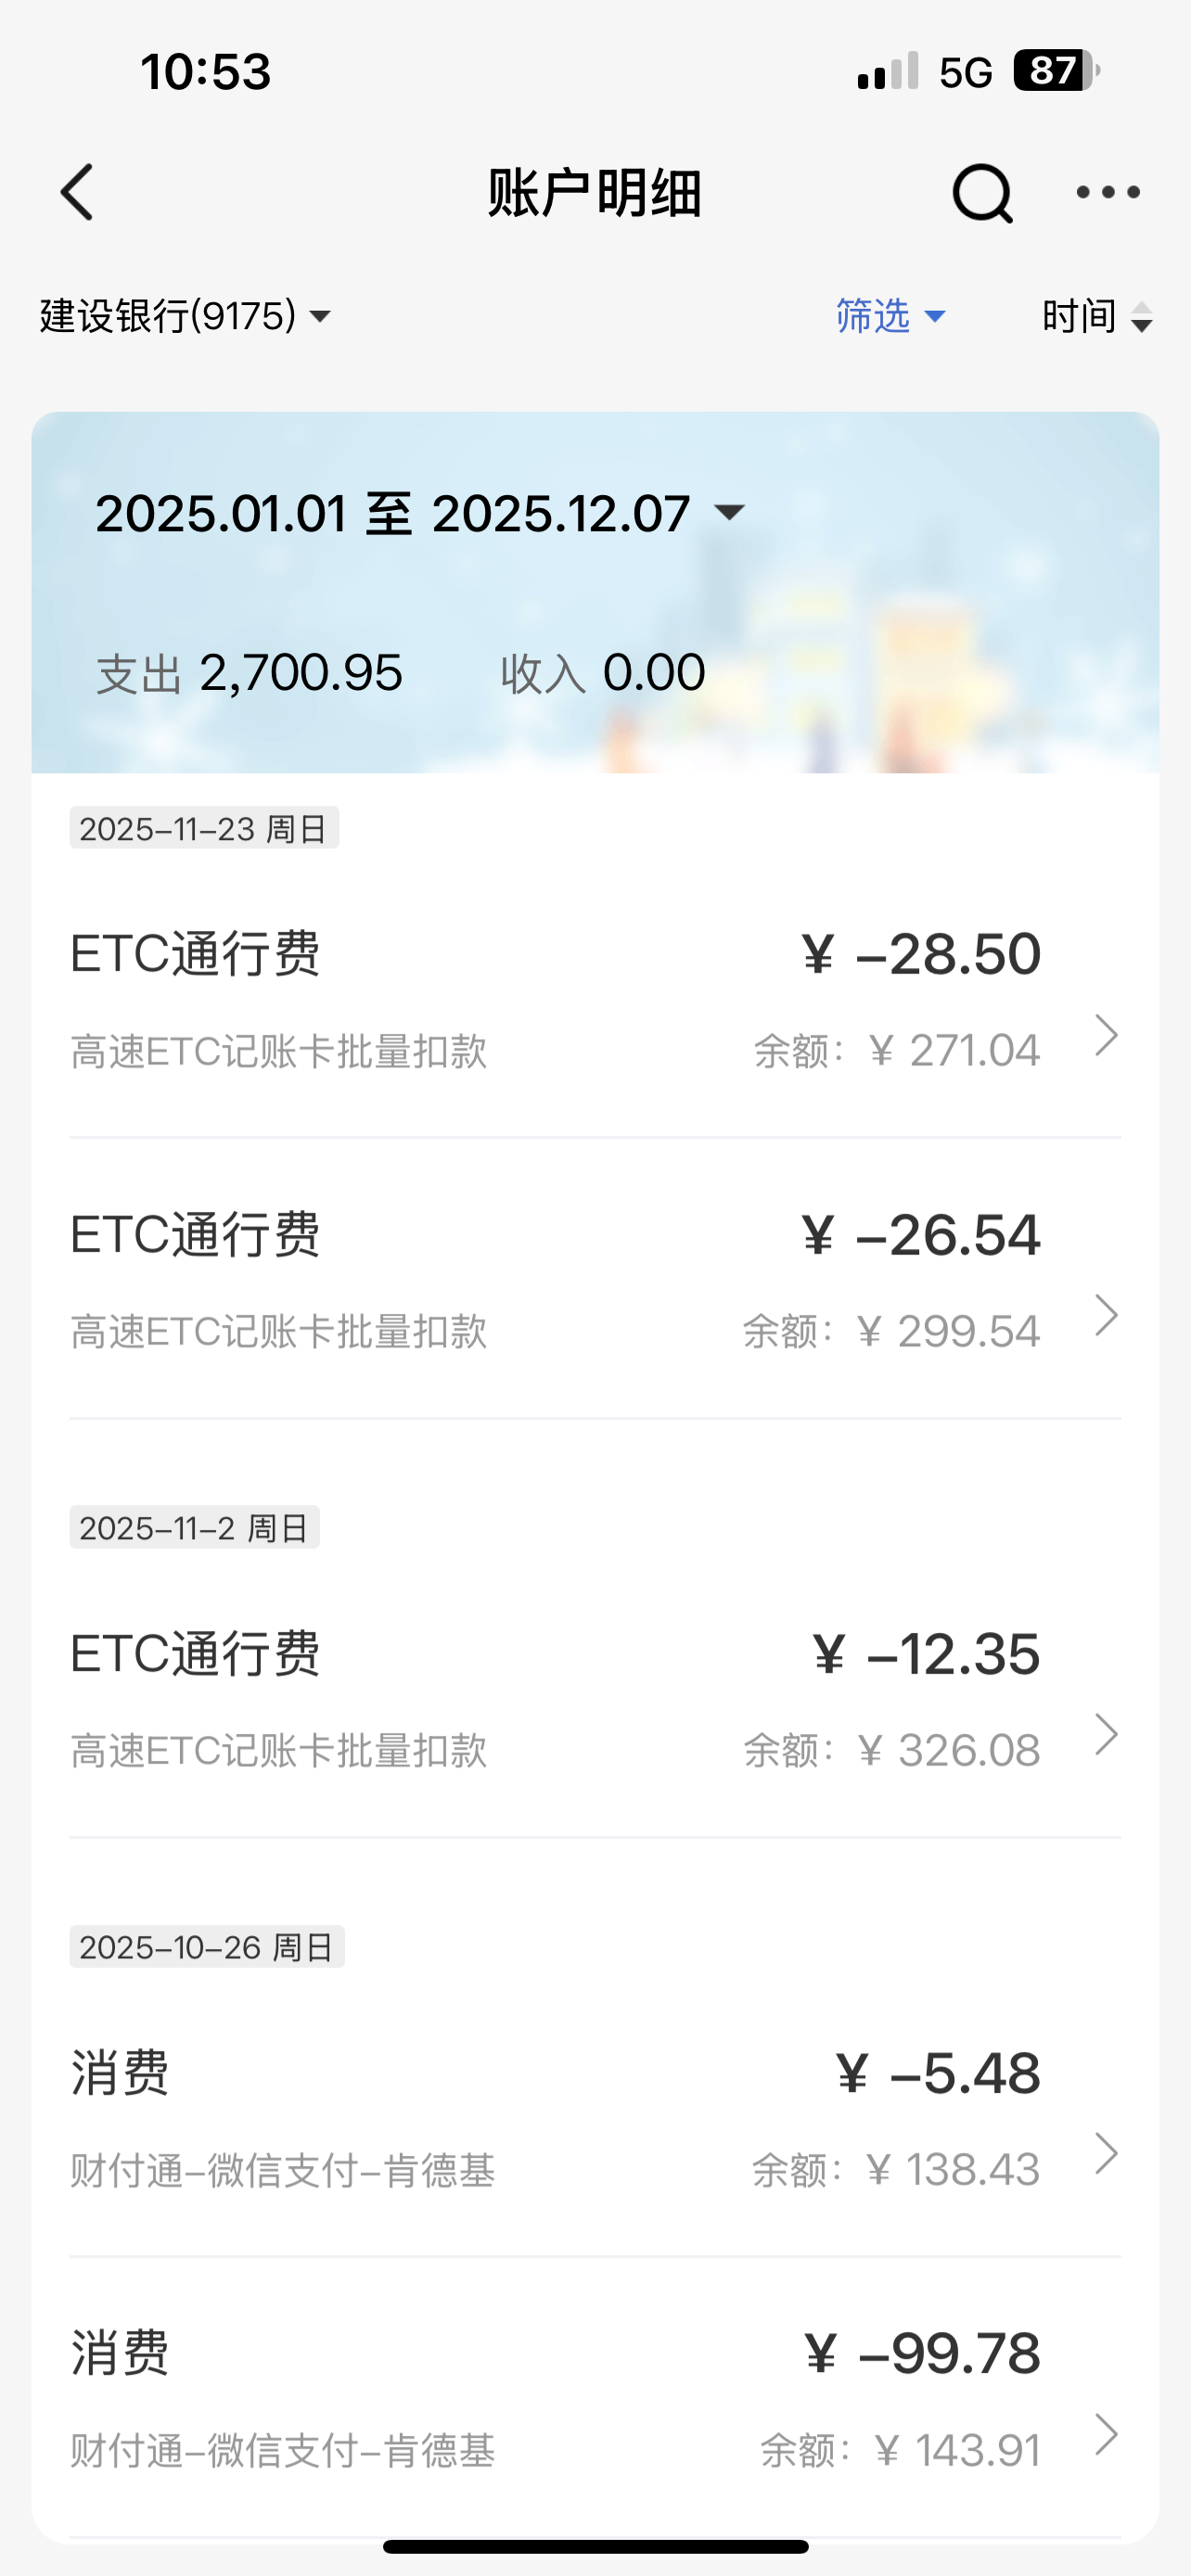The image size is (1191, 2576).
Task: Tap the home indicator bar at bottom
Action: click(x=595, y=2546)
